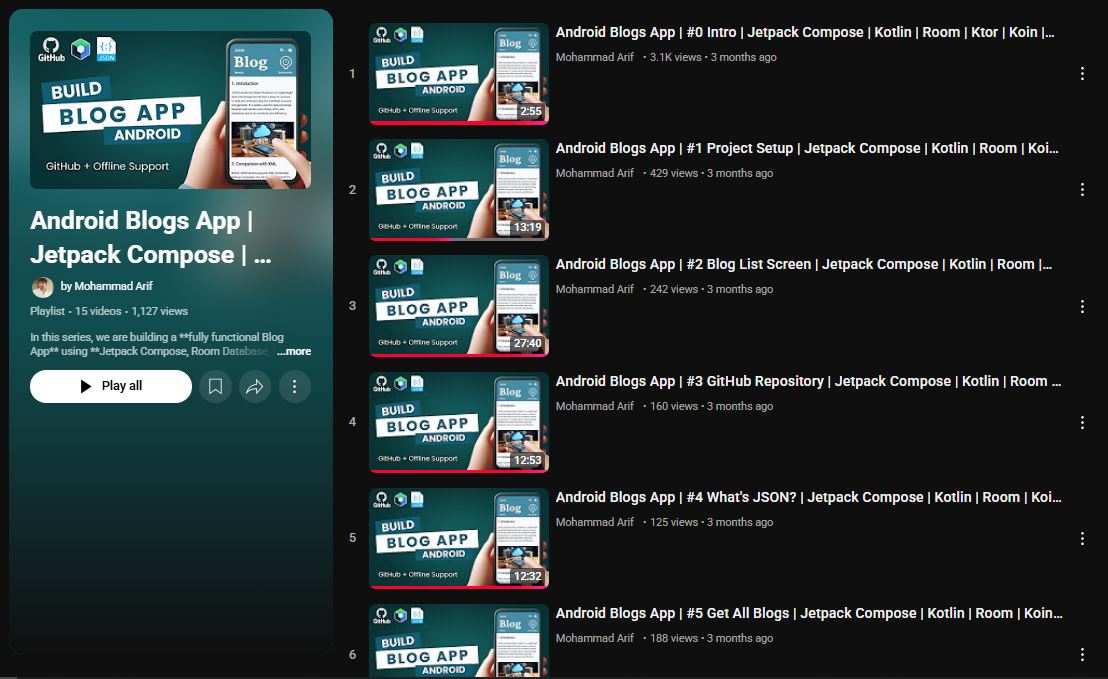Open action menu for #4 What's JSON video
Viewport: 1108px width, 679px height.
(1082, 538)
